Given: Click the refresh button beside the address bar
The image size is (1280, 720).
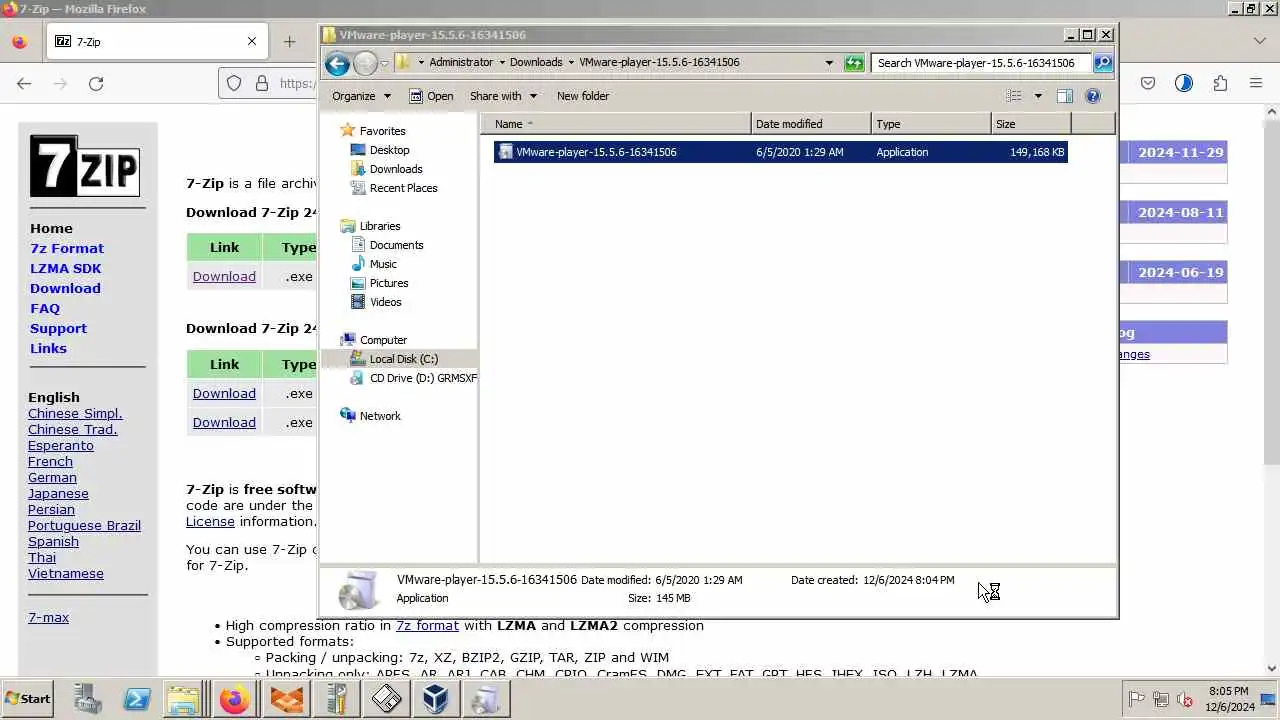Looking at the screenshot, I should (853, 63).
